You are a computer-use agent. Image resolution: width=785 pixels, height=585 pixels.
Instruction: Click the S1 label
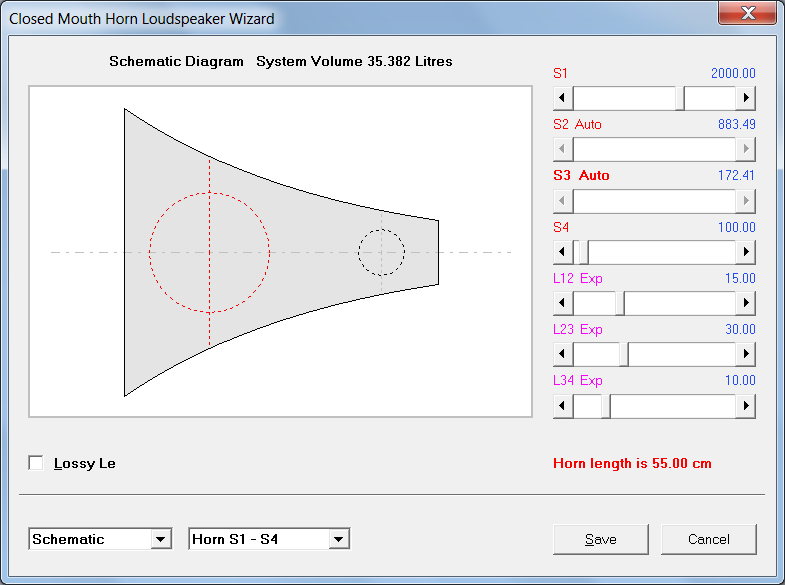pyautogui.click(x=560, y=74)
